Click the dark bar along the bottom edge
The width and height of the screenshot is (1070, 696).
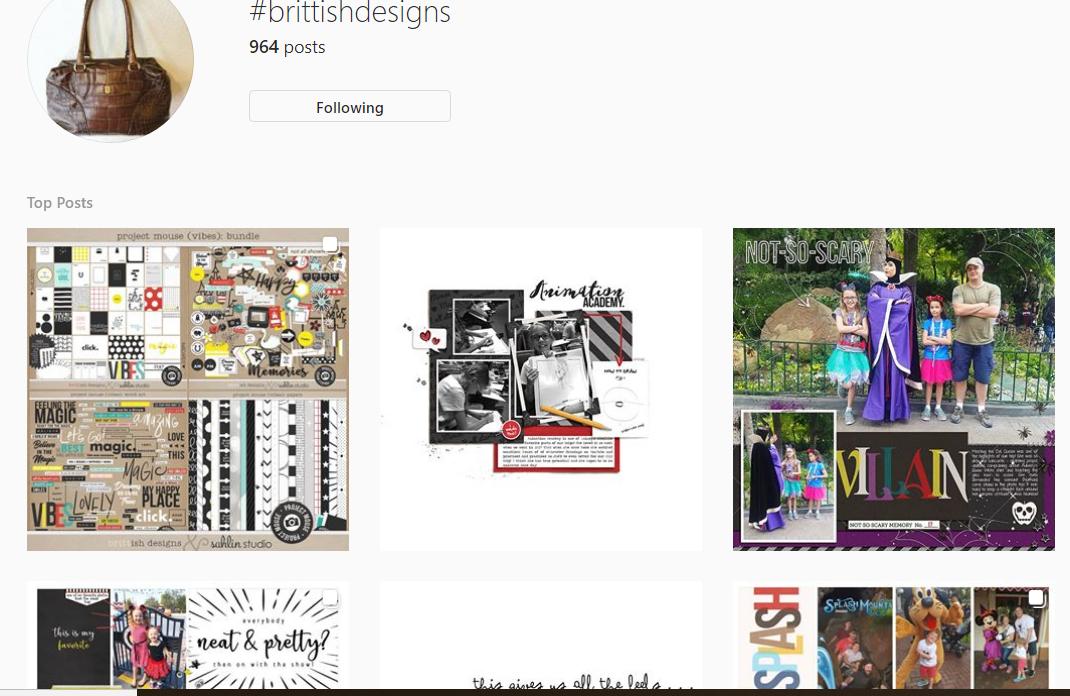tap(603, 693)
